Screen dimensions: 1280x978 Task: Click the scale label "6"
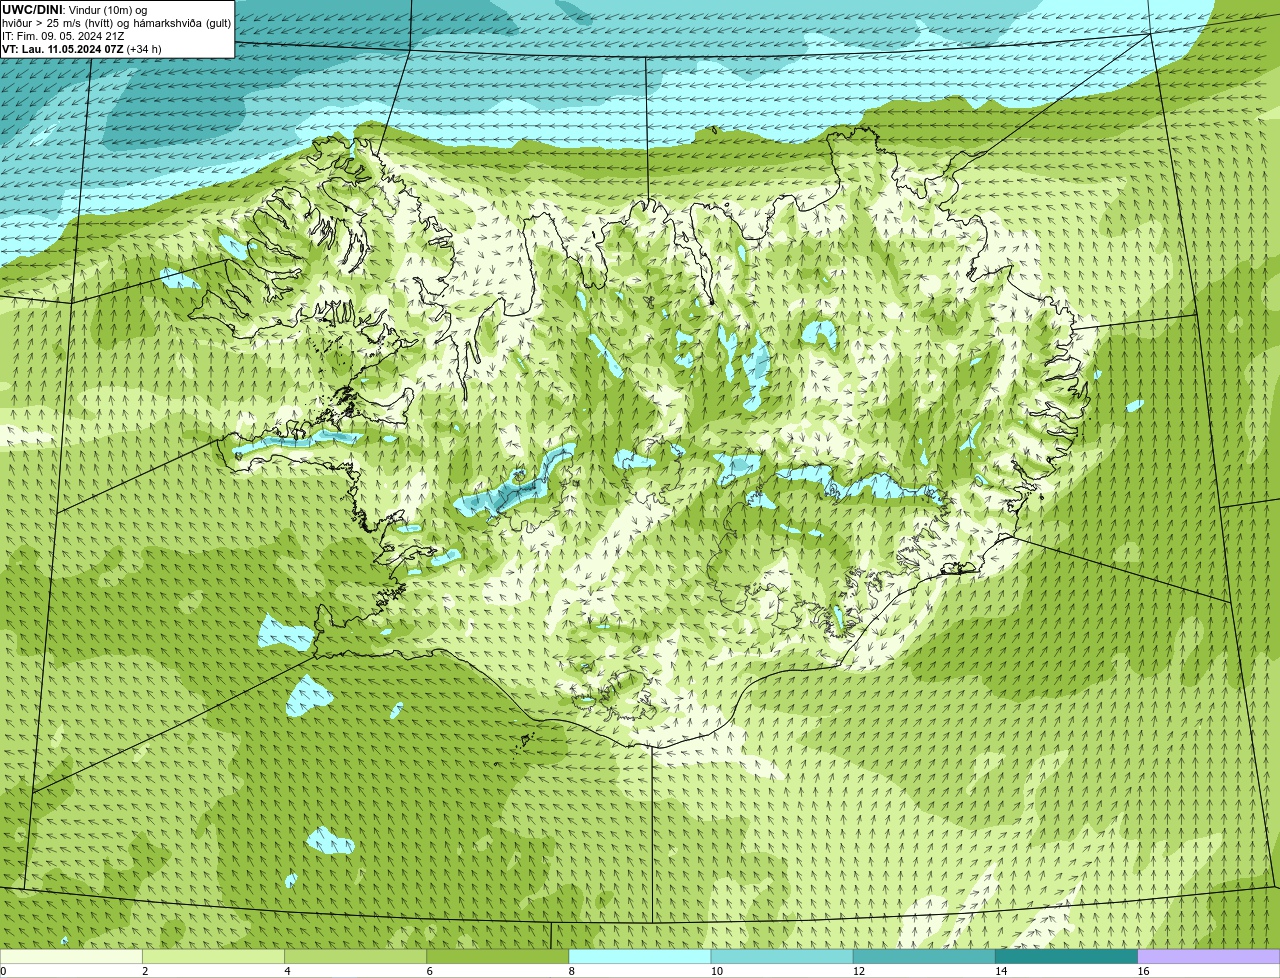pyautogui.click(x=429, y=971)
